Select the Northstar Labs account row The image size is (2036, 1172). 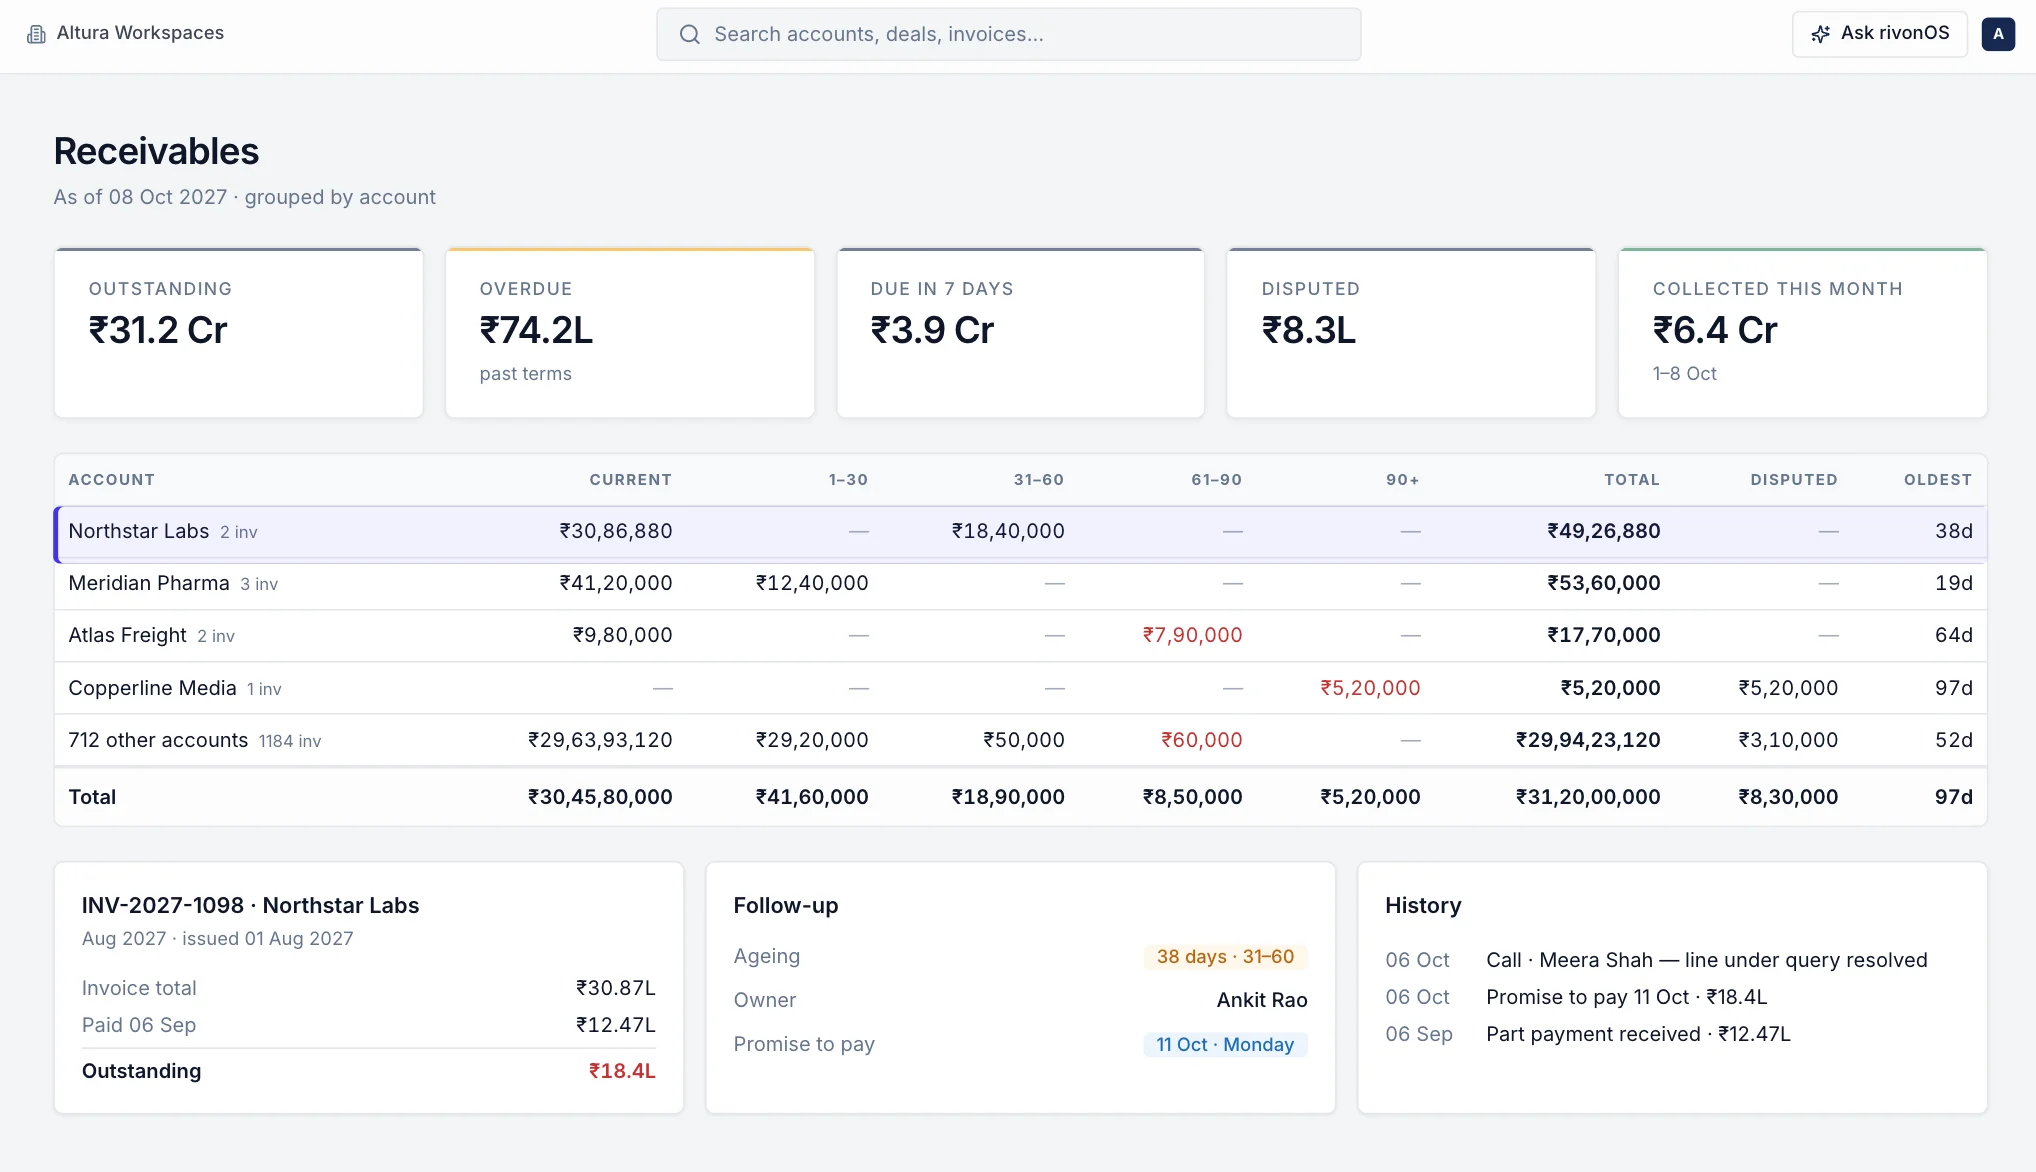[x=1020, y=532]
